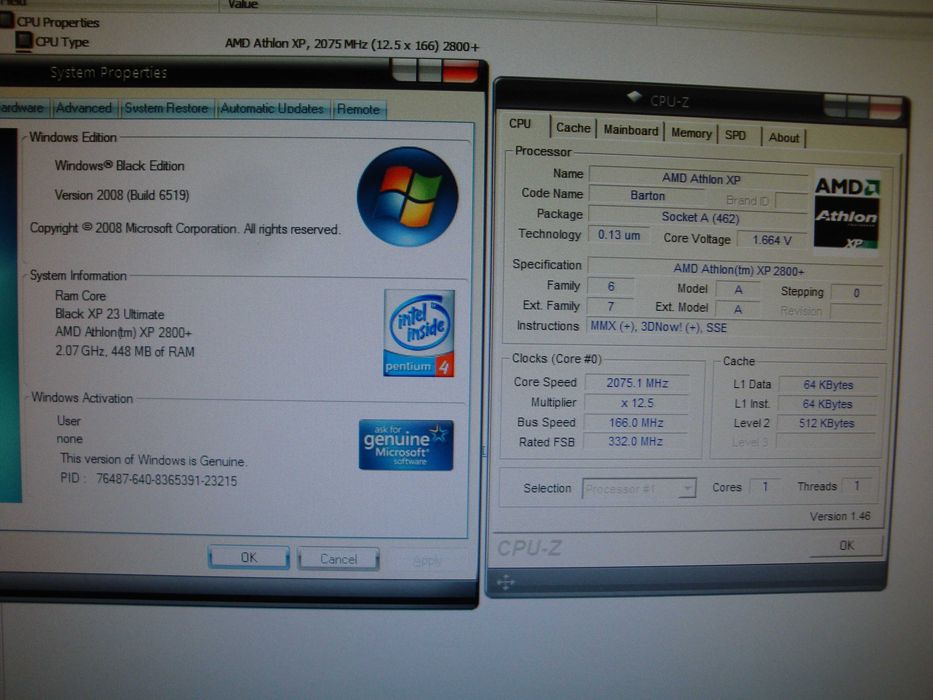This screenshot has width=933, height=700.
Task: Click the CPU Properties row in background list
Action: click(50, 22)
